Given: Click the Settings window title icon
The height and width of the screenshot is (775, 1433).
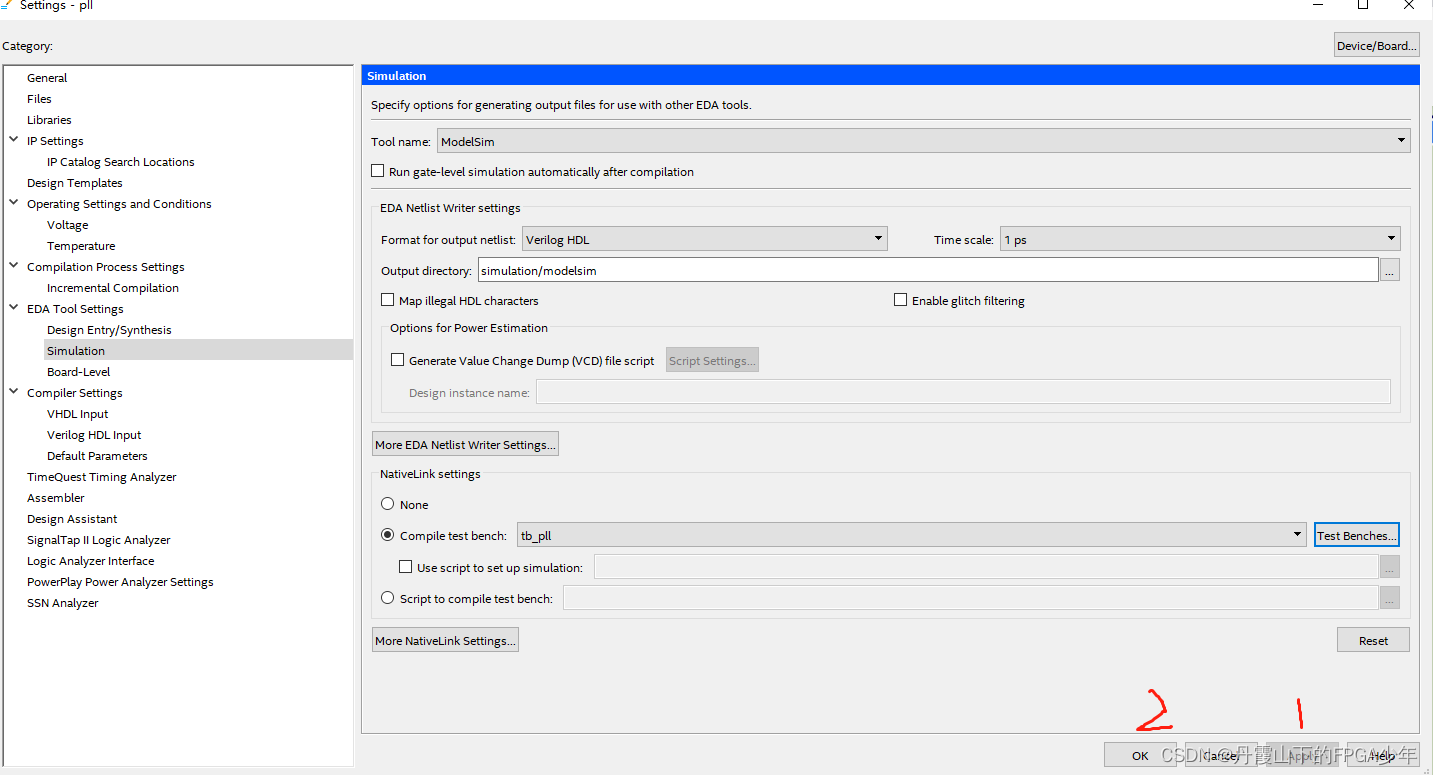Looking at the screenshot, I should (8, 5).
